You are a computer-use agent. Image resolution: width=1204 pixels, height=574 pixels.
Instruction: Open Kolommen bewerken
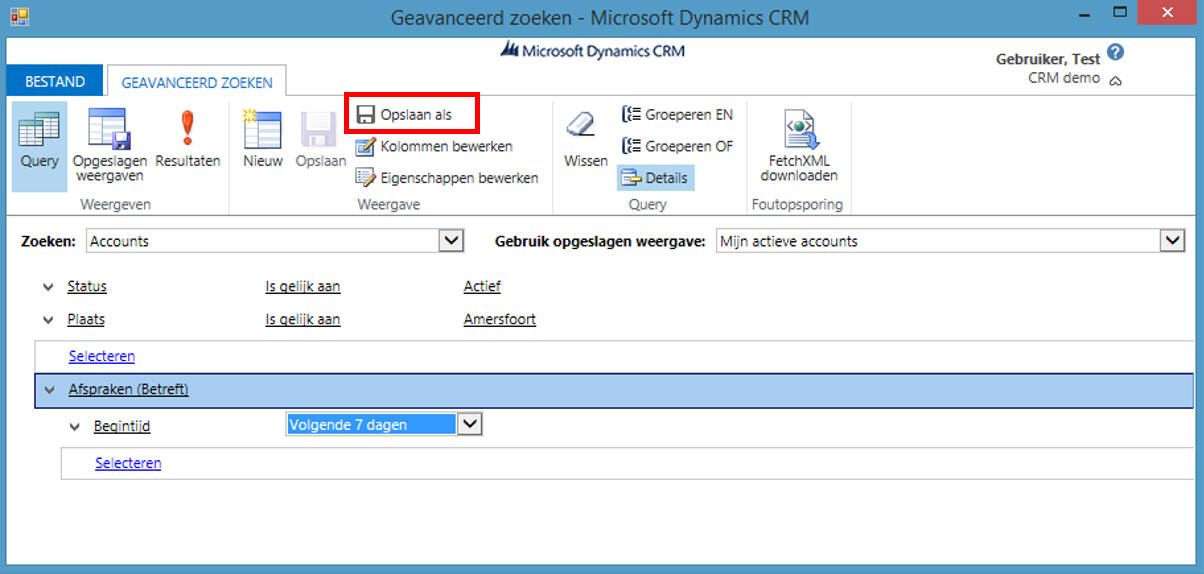435,146
